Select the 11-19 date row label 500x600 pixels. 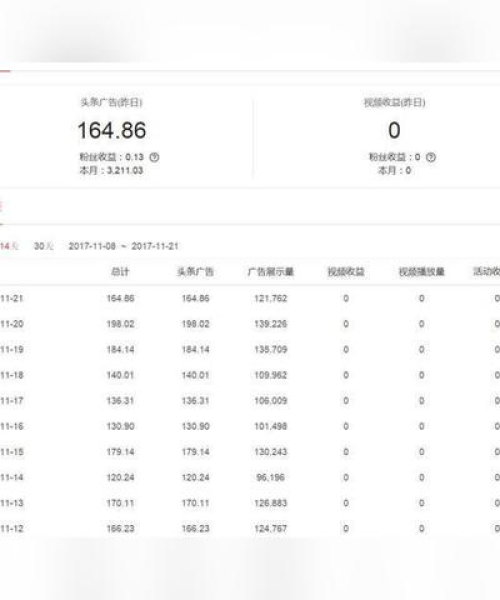click(x=12, y=350)
